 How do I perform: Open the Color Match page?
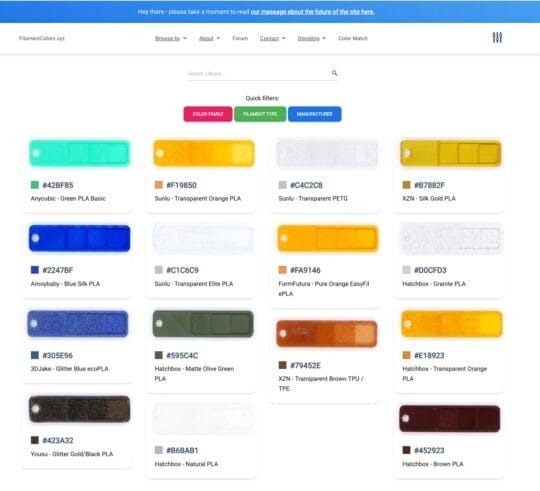click(x=353, y=38)
